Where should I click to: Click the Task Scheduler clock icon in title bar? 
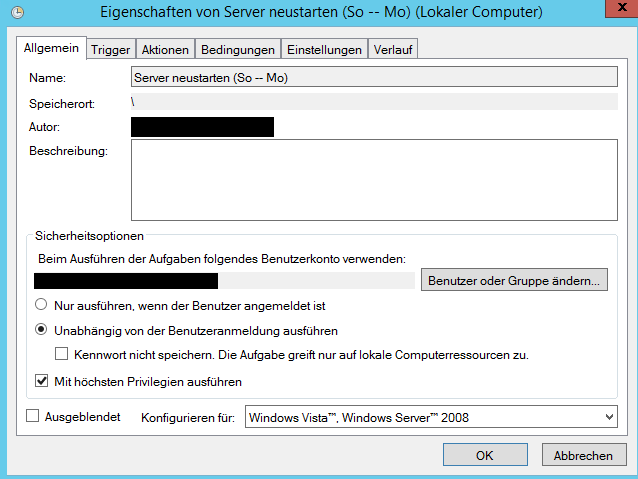point(17,13)
